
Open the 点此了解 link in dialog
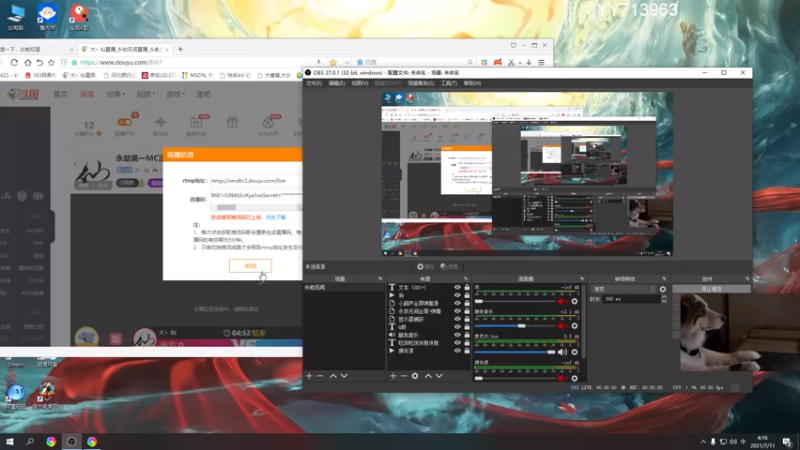click(x=276, y=217)
